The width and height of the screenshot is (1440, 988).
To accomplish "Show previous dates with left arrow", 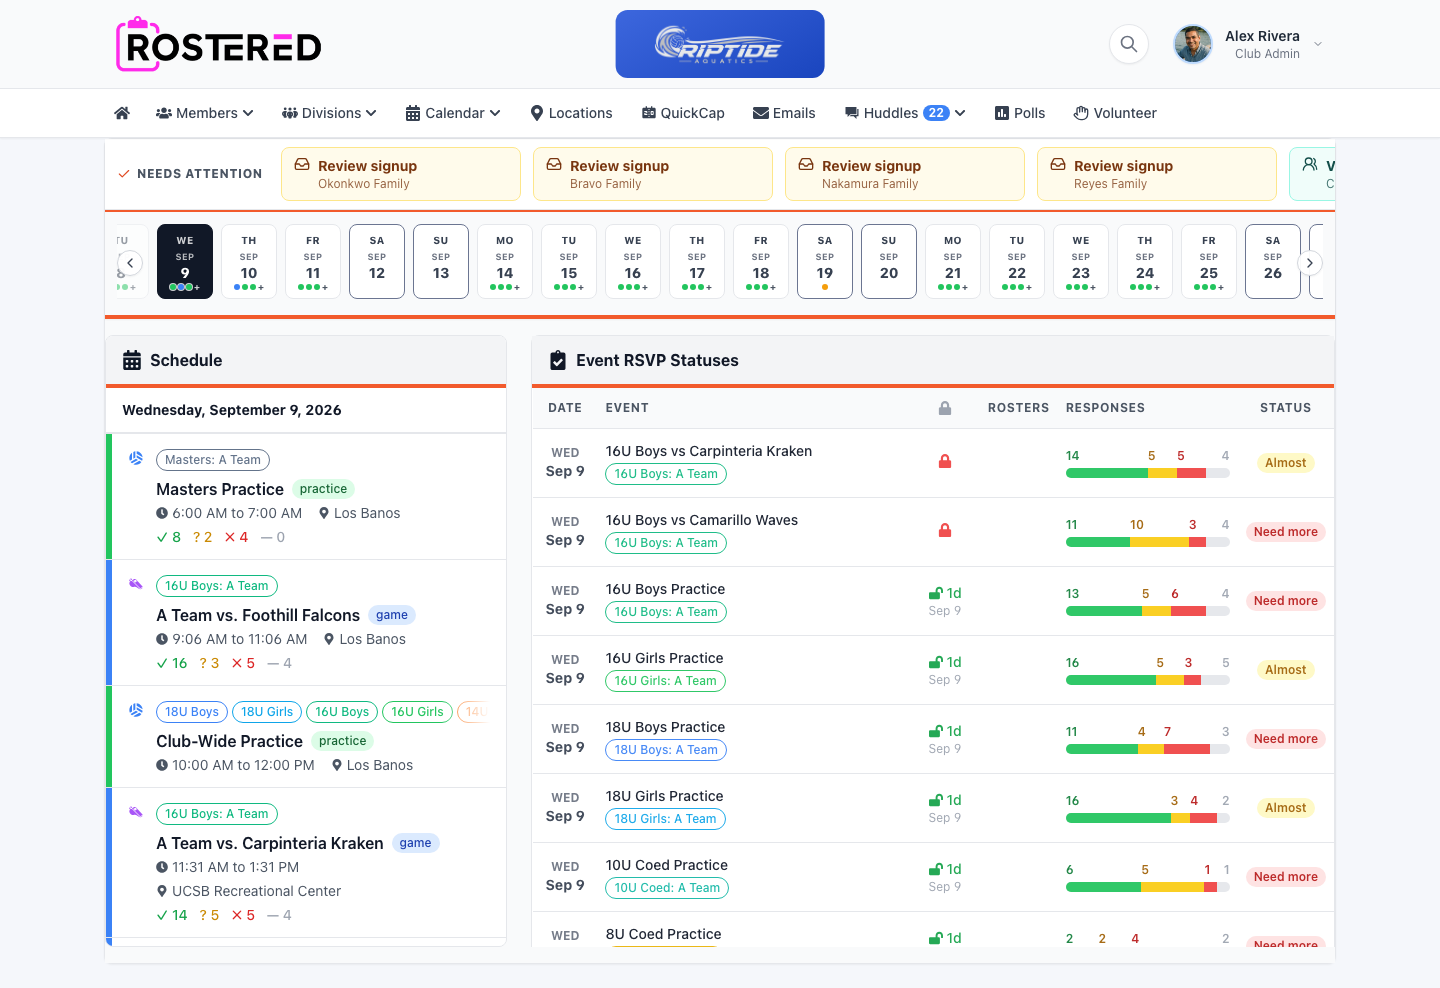I will [x=130, y=263].
